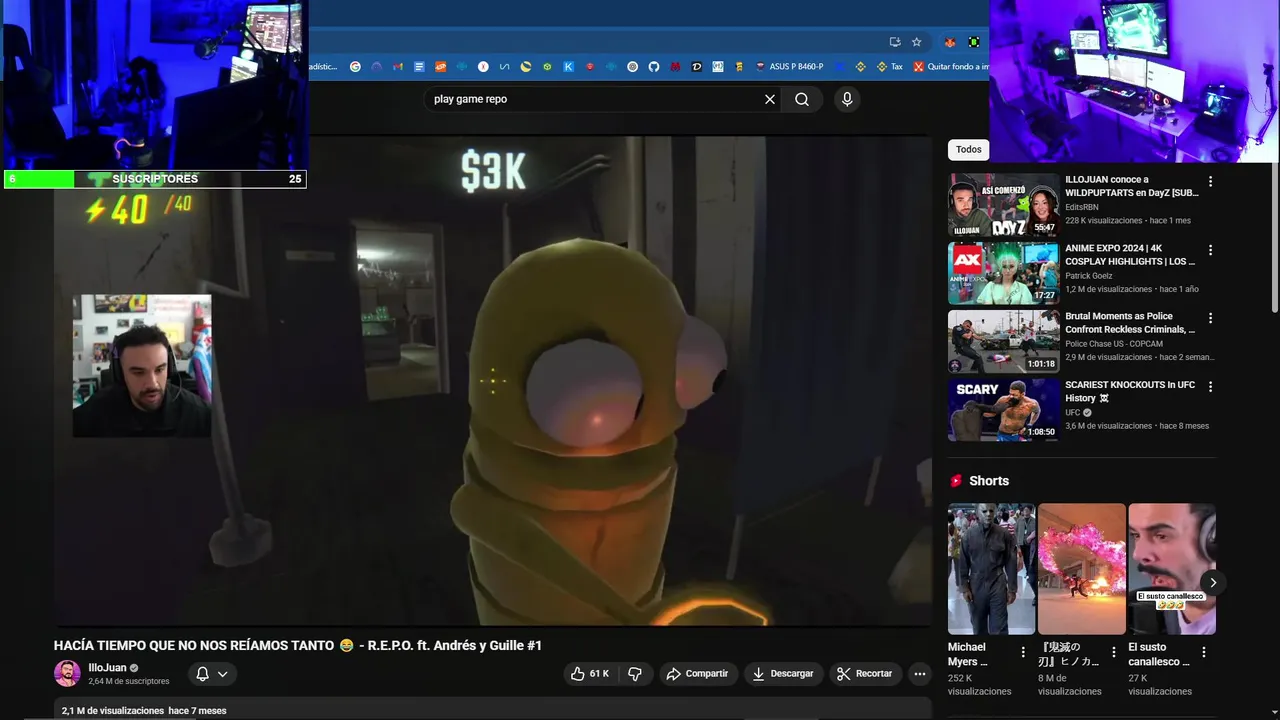Click the search magnifier button

802,99
